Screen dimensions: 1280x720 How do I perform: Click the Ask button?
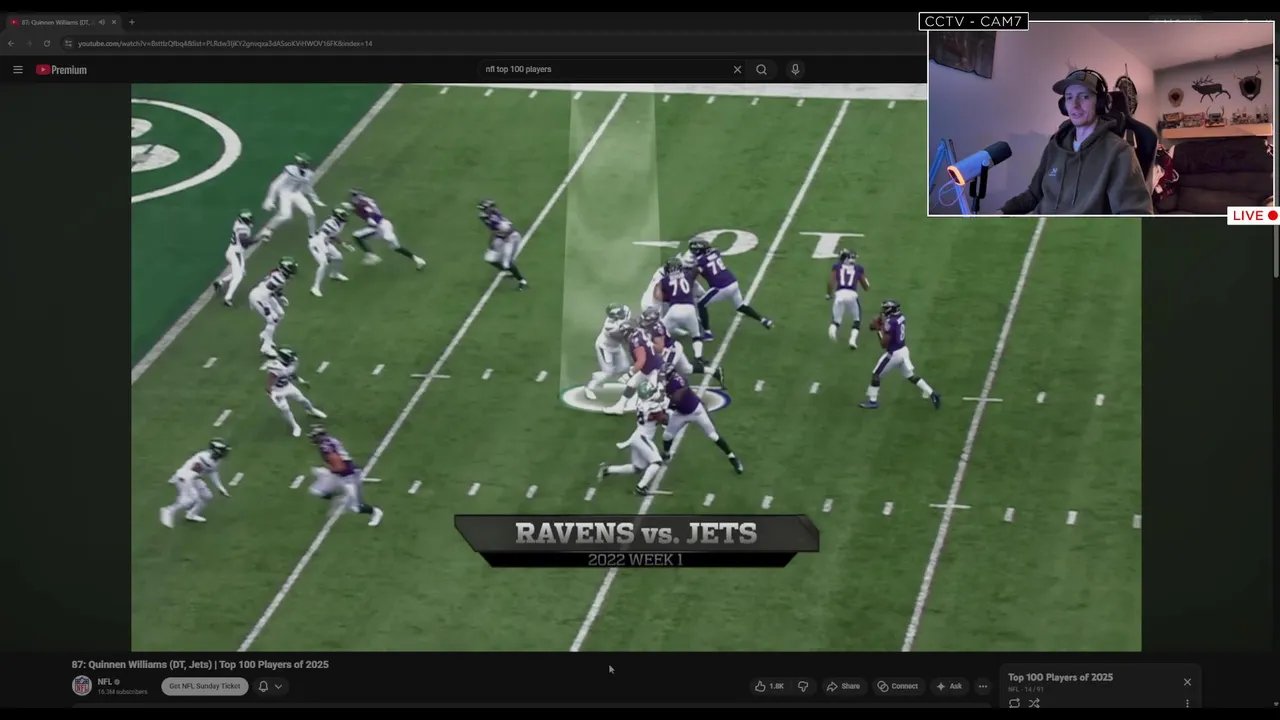pyautogui.click(x=949, y=686)
